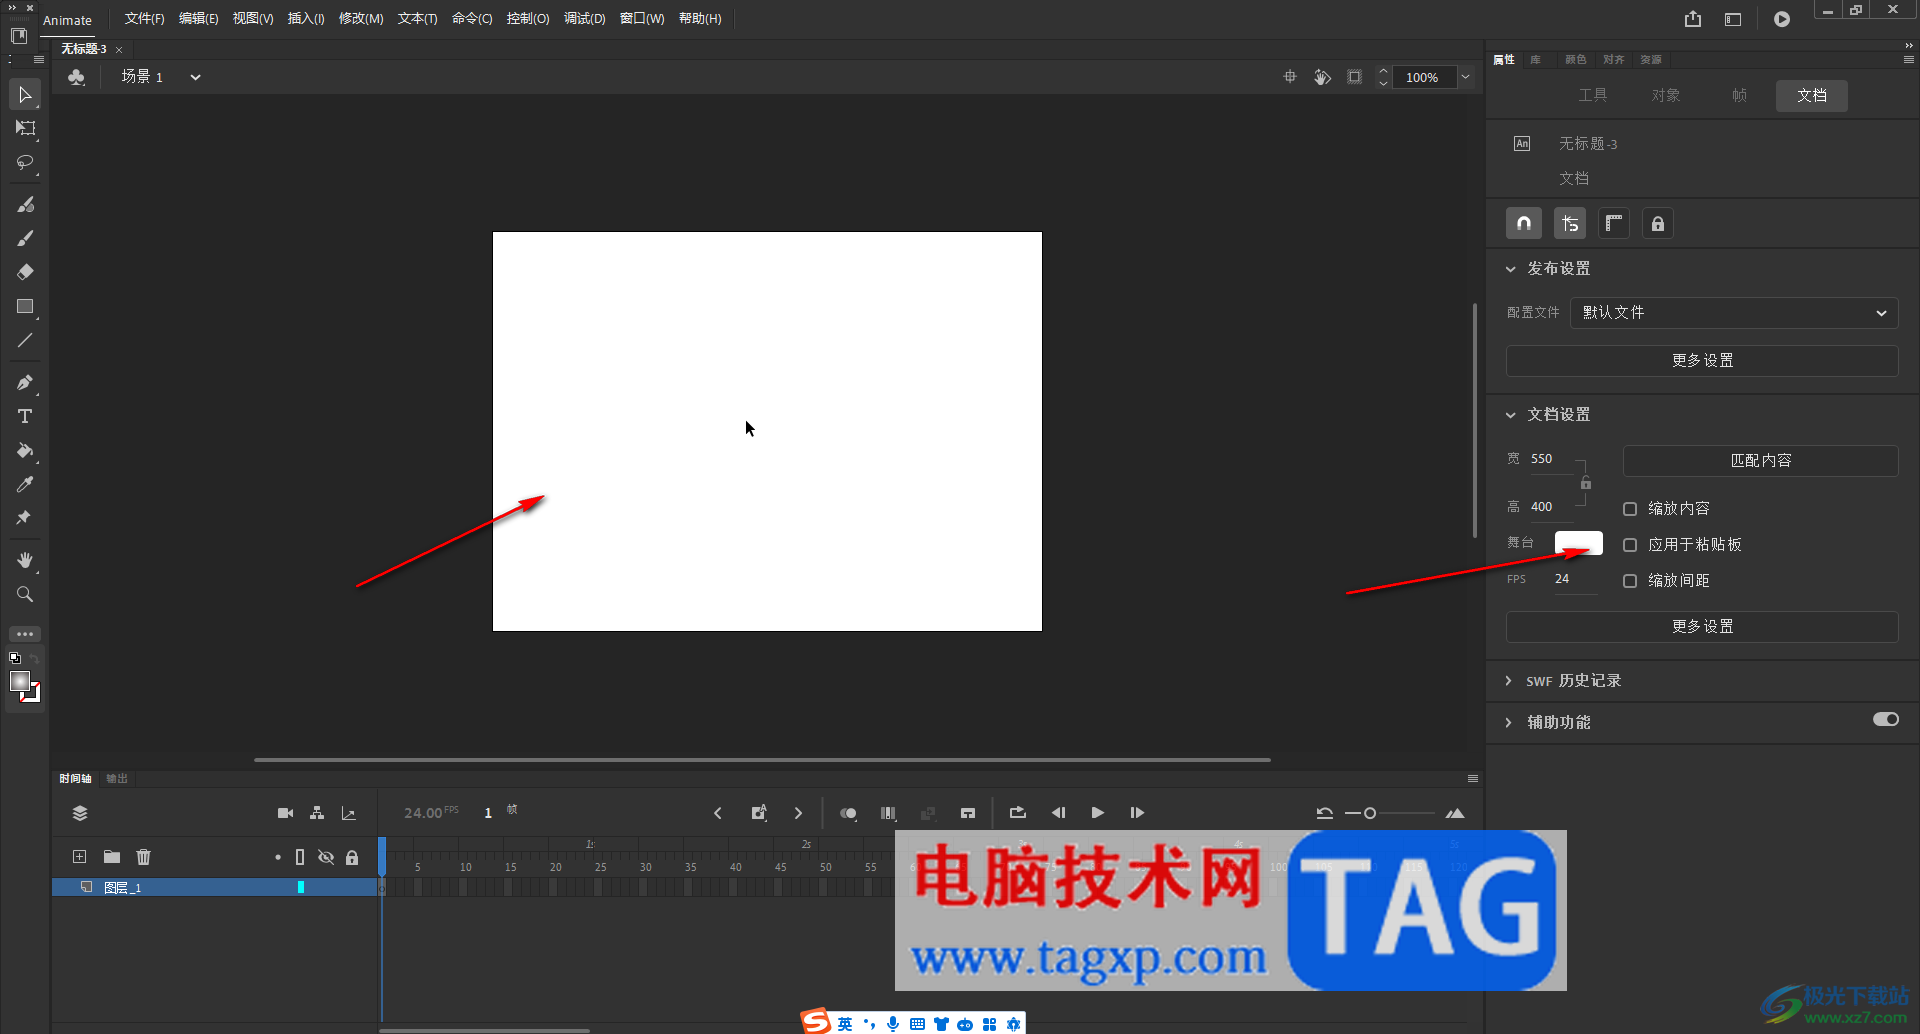Switch to the 工具 properties tab
This screenshot has width=1920, height=1034.
pyautogui.click(x=1593, y=96)
